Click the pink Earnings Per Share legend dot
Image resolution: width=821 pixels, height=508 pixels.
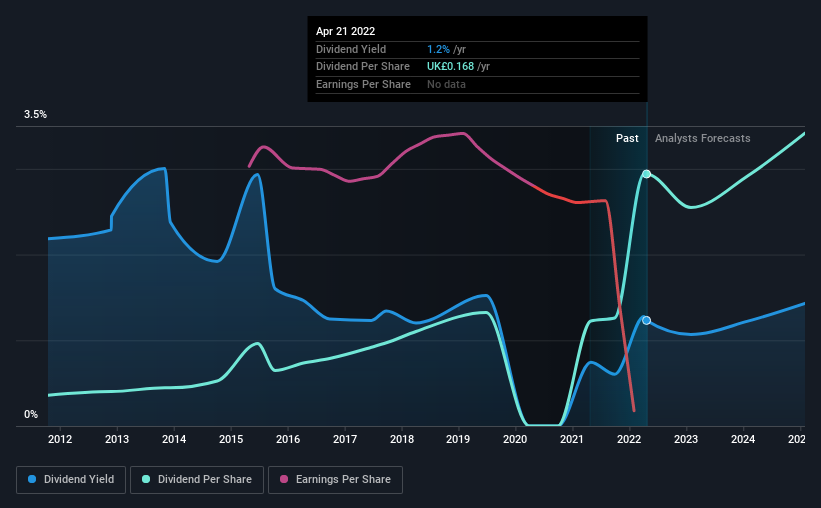[284, 479]
